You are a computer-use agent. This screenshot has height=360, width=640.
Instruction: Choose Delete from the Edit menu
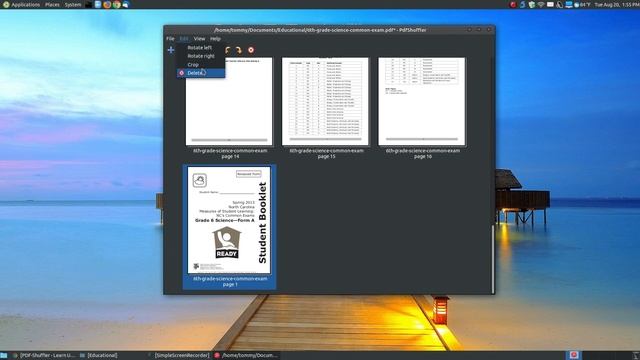point(201,73)
